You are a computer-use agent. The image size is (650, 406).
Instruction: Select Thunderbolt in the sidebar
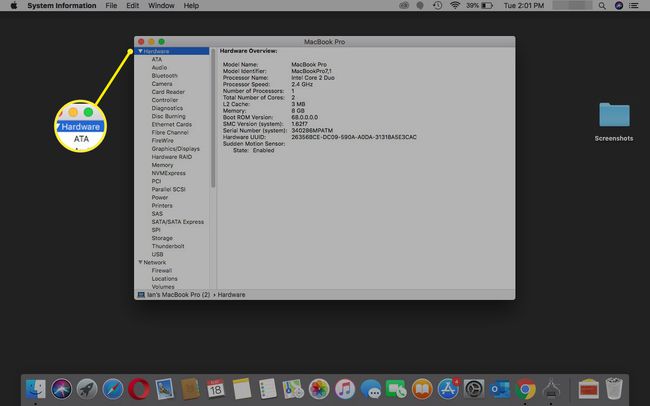pos(168,246)
